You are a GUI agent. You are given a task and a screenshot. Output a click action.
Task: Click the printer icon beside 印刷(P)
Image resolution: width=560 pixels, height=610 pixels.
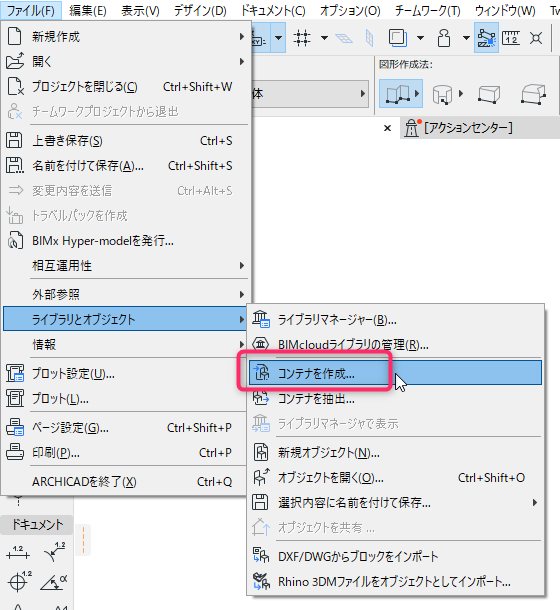point(15,452)
